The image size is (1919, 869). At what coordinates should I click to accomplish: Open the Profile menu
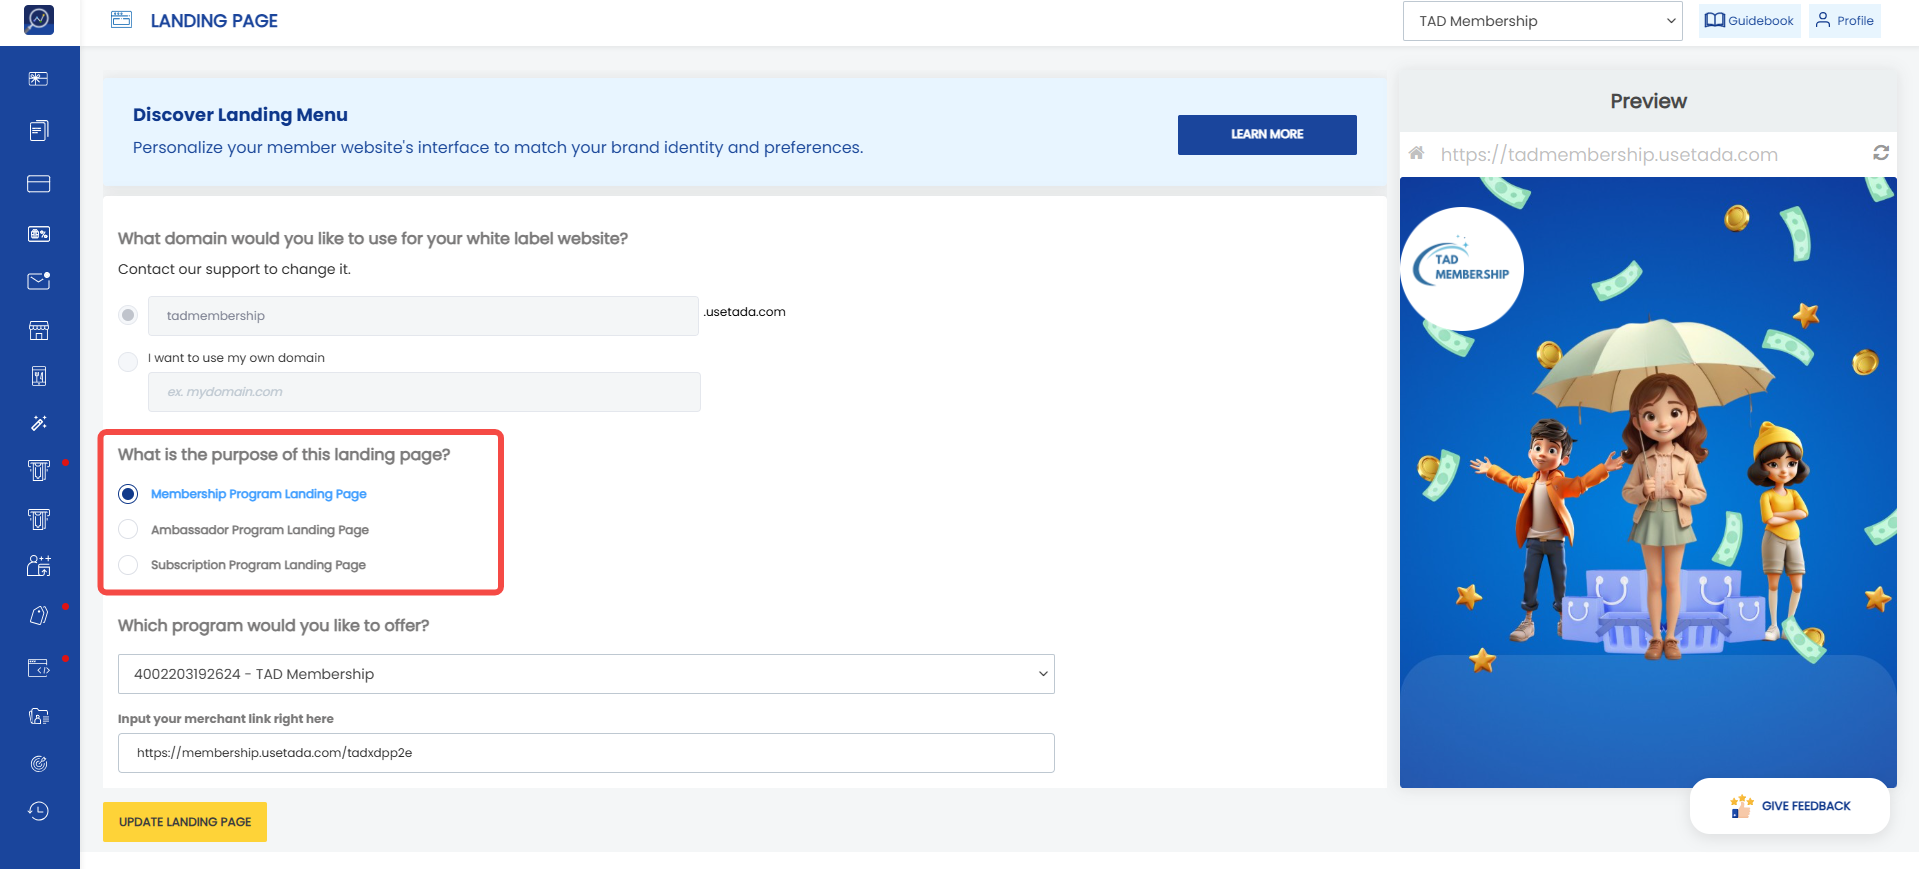tap(1845, 21)
